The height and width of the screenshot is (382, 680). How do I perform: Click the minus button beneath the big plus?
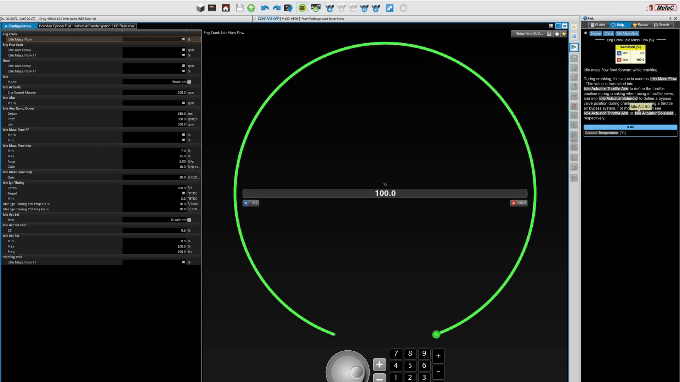pyautogui.click(x=379, y=378)
